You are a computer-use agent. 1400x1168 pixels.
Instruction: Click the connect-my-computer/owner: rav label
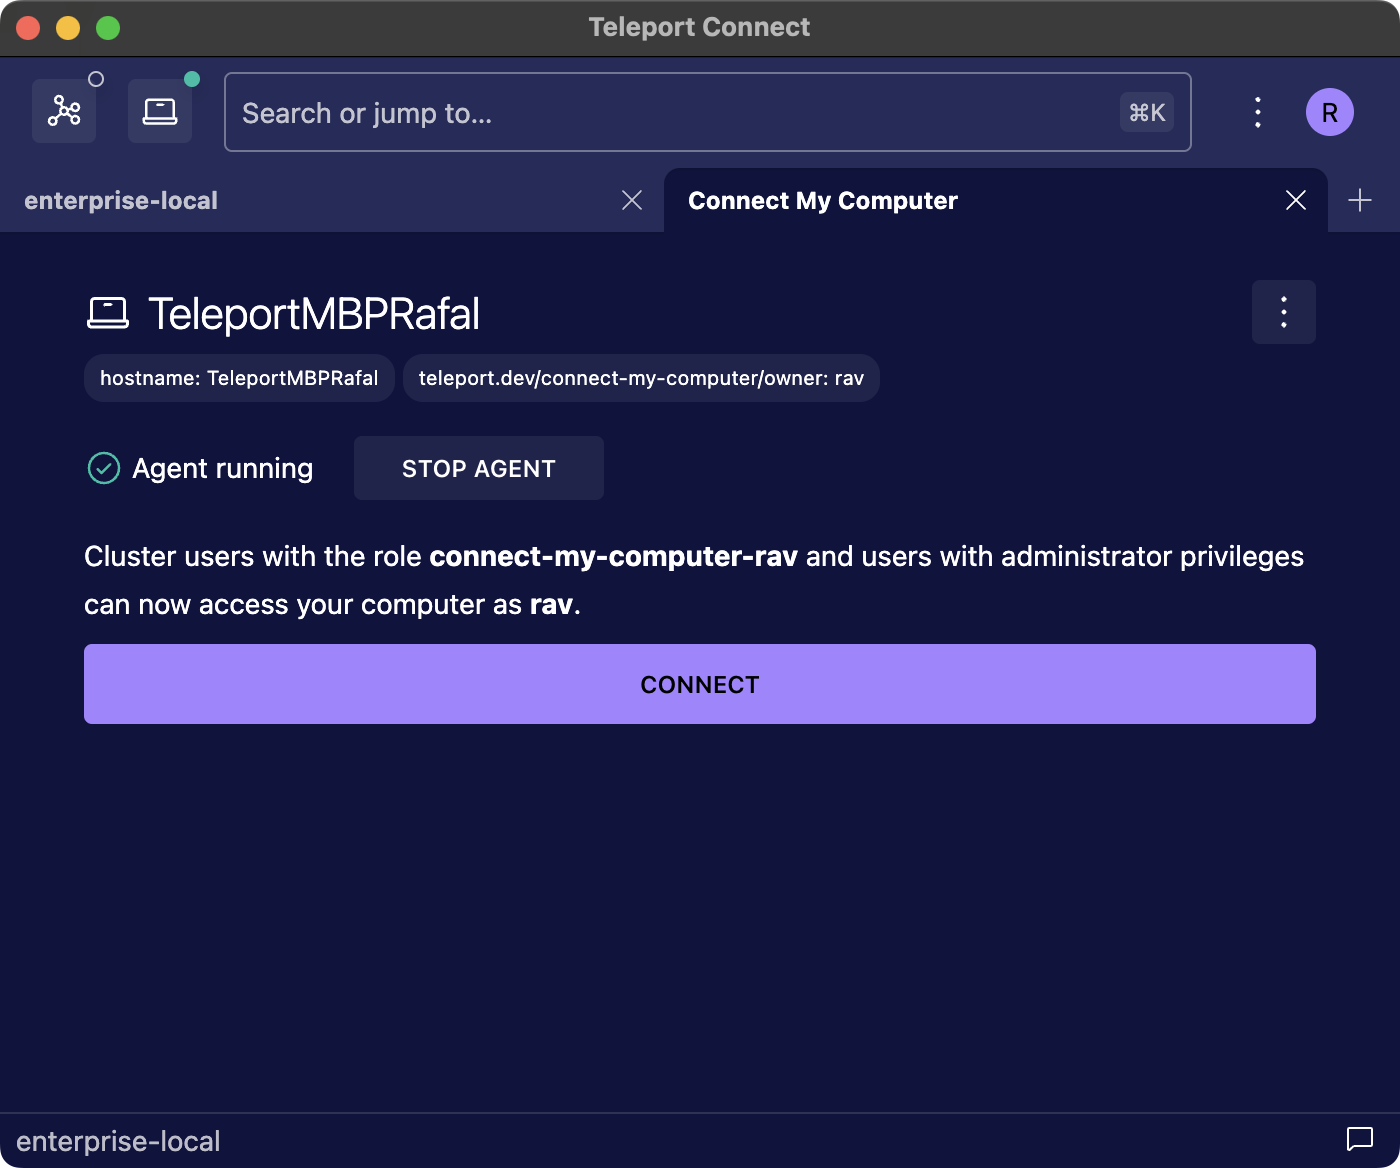coord(641,378)
